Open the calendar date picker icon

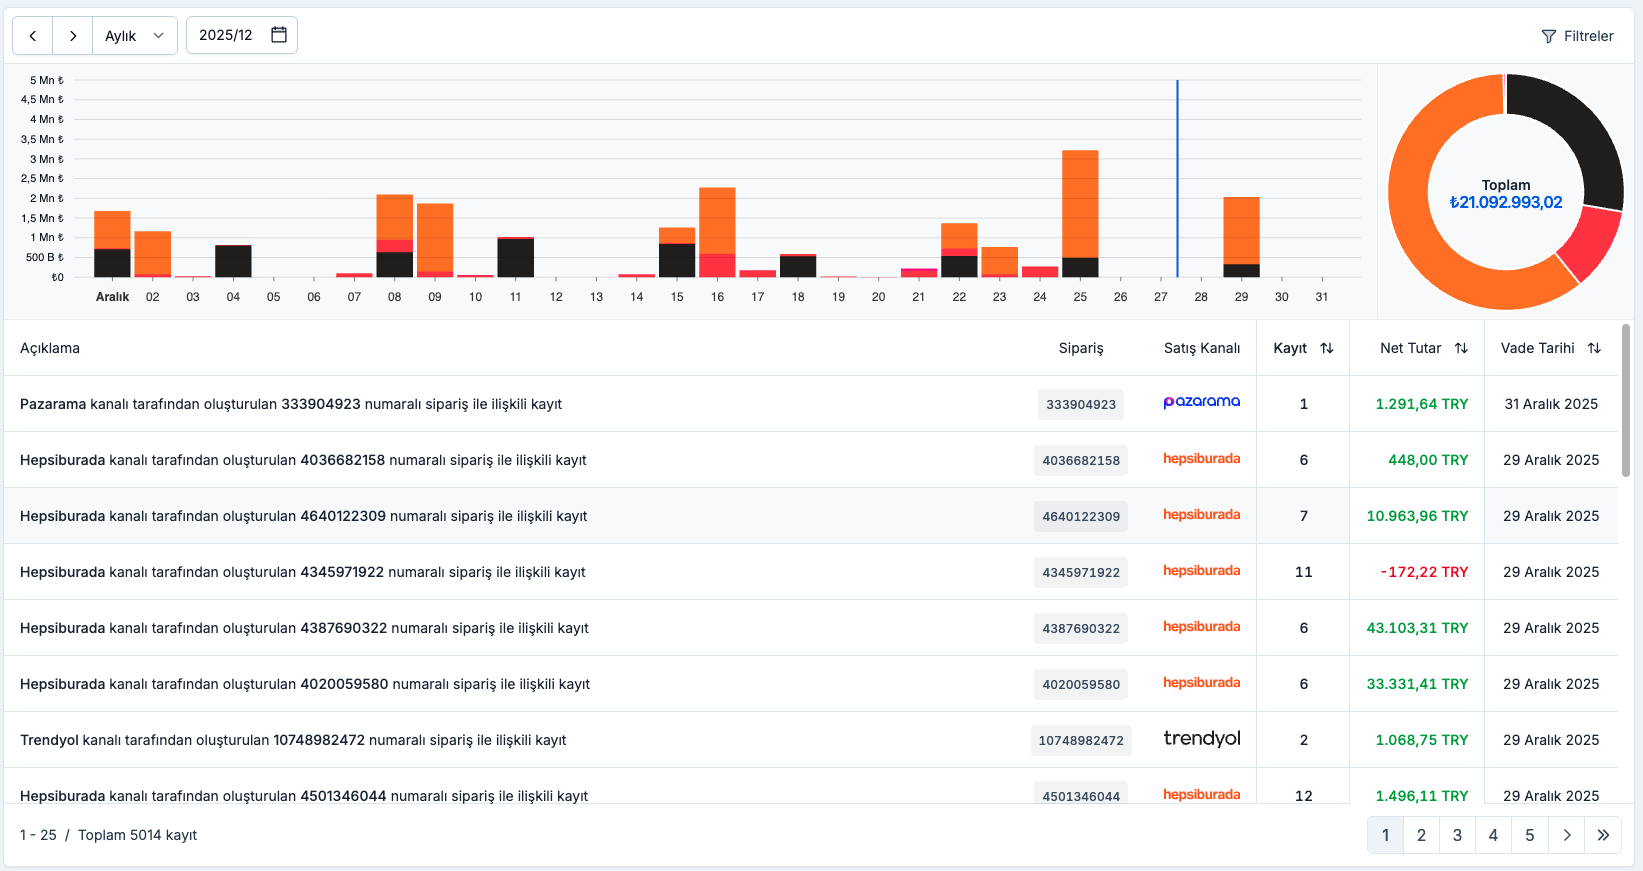279,35
